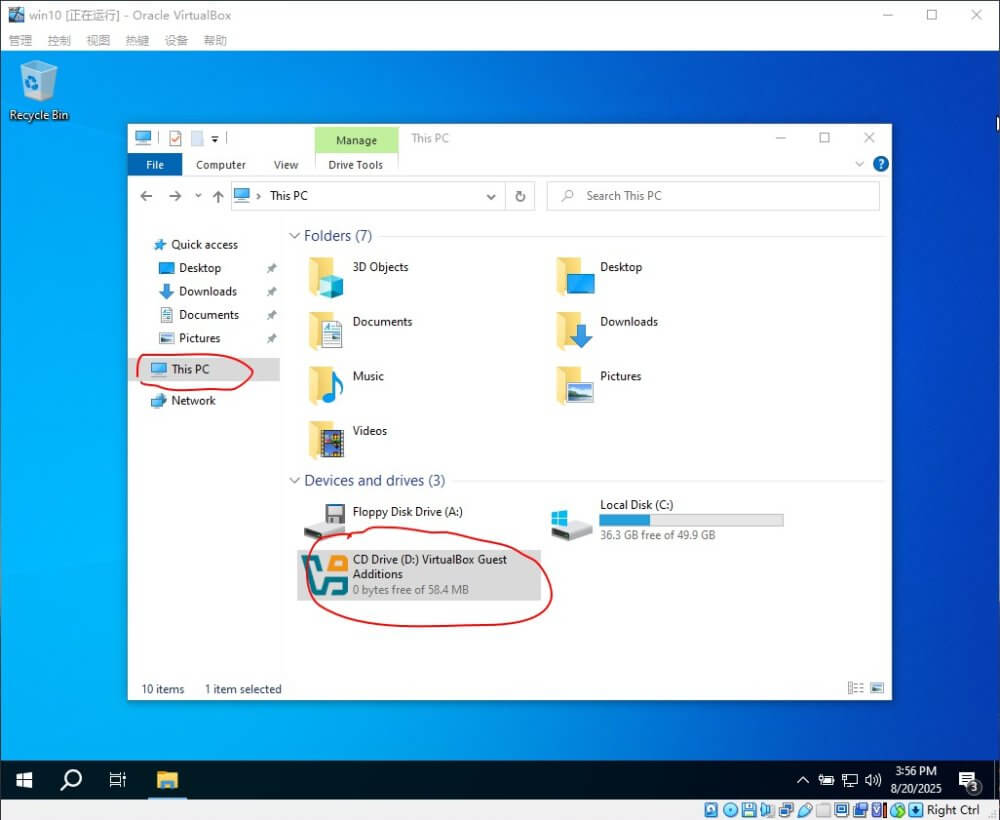The width and height of the screenshot is (1000, 820).
Task: Switch to large icons view layout
Action: (x=877, y=688)
